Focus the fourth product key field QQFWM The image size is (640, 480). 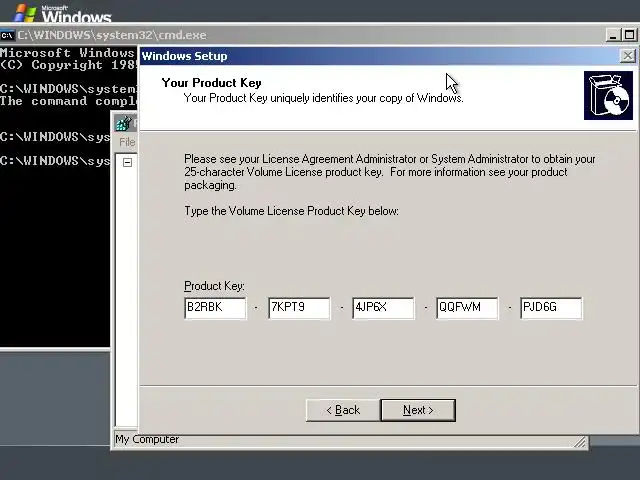467,308
